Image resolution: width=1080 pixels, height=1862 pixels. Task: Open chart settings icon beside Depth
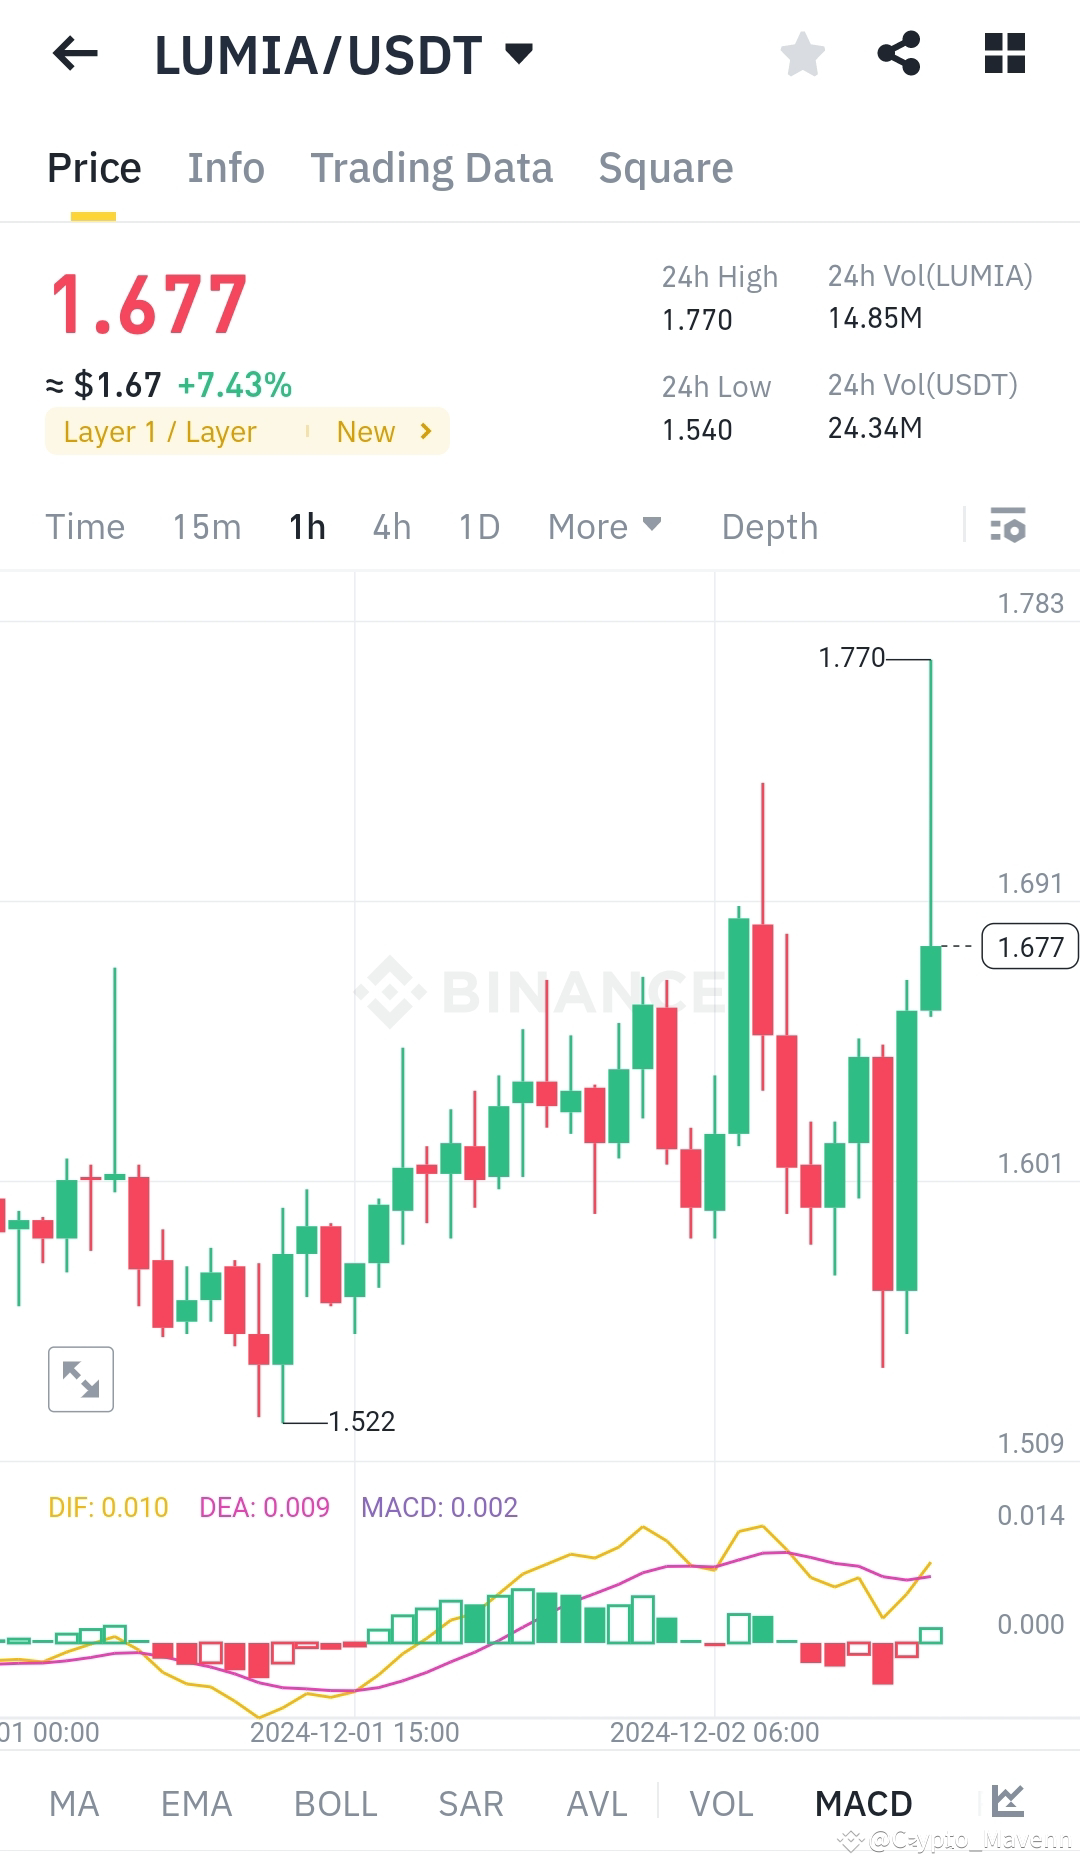coord(1010,525)
